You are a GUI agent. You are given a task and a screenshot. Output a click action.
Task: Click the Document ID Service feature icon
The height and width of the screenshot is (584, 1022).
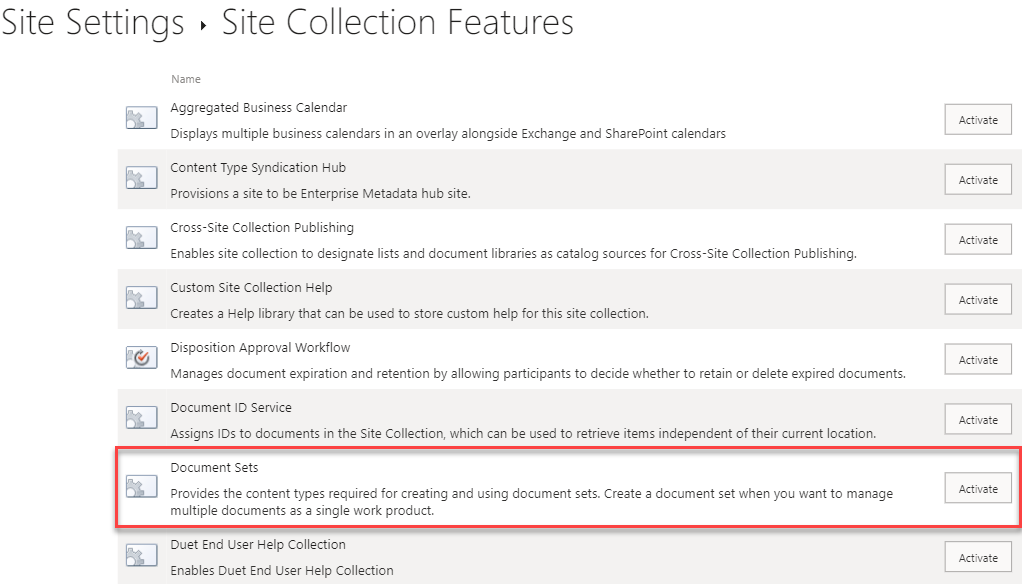click(x=140, y=418)
